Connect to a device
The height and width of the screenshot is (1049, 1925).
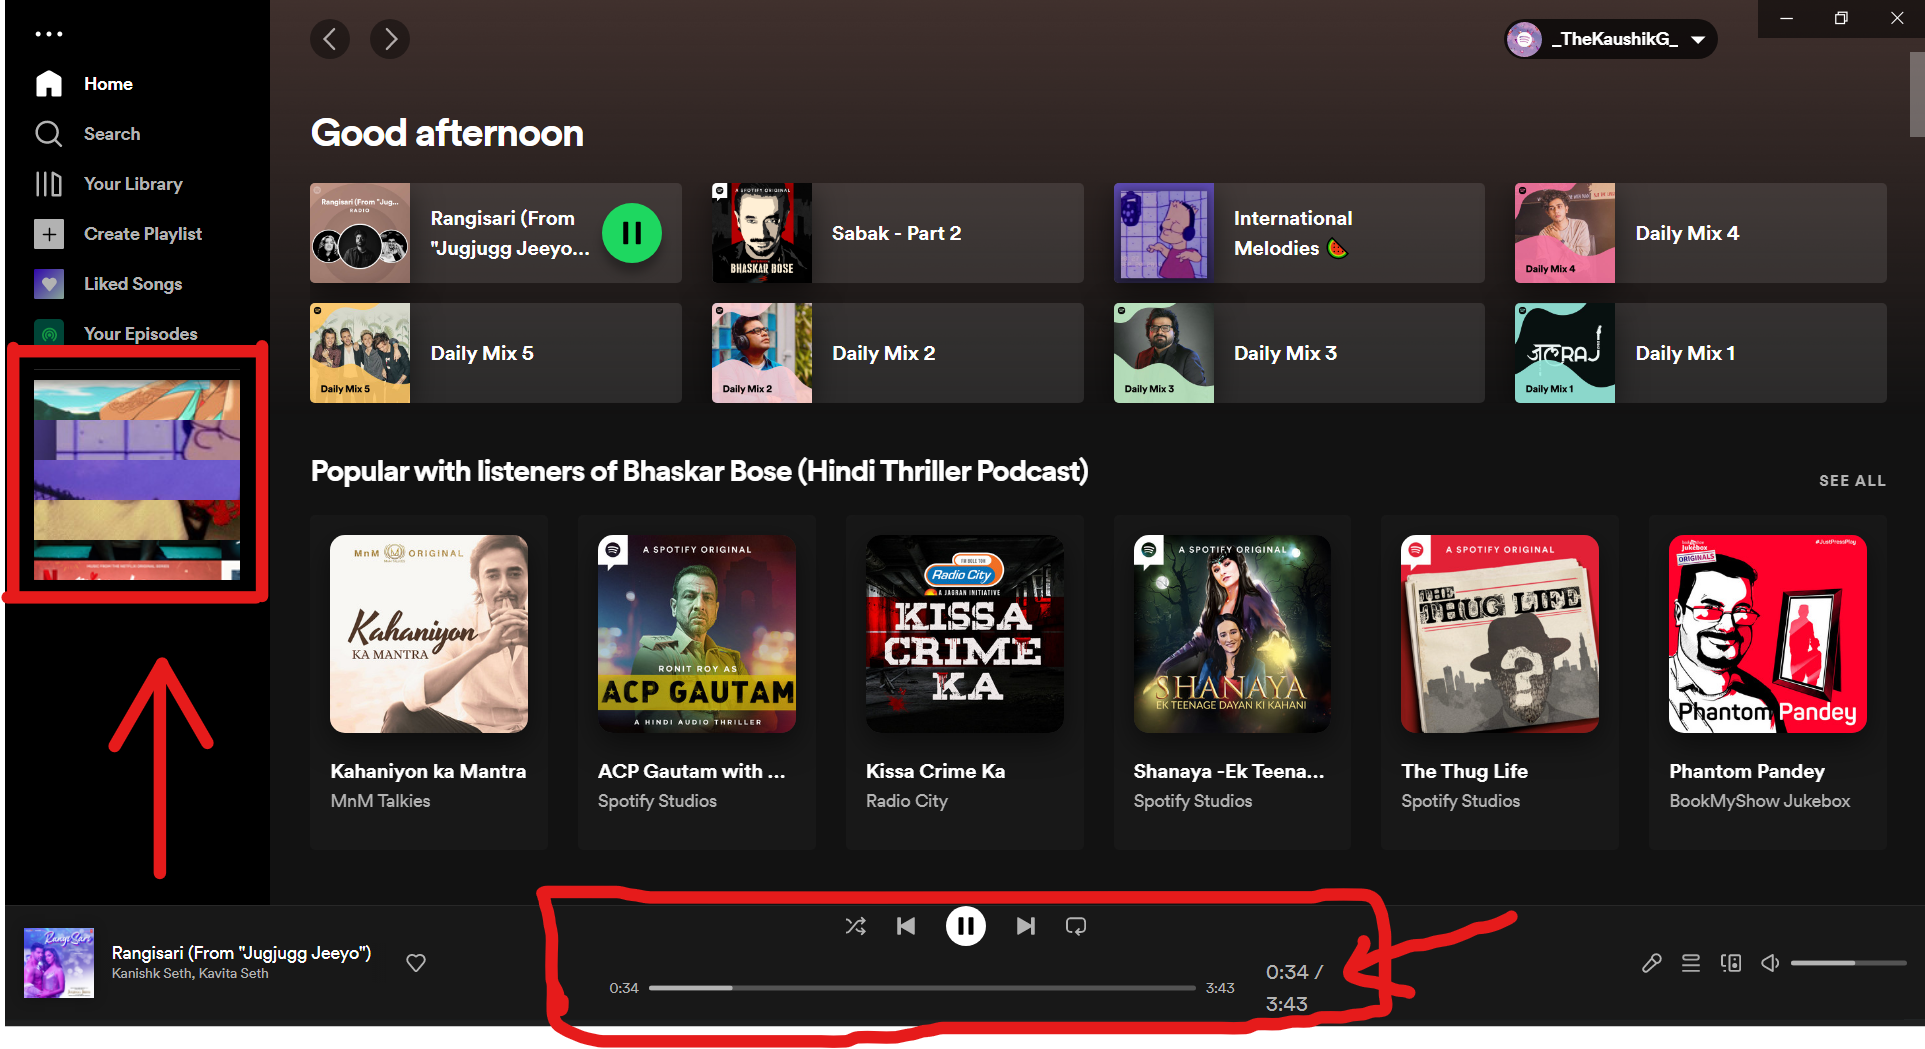coord(1730,963)
